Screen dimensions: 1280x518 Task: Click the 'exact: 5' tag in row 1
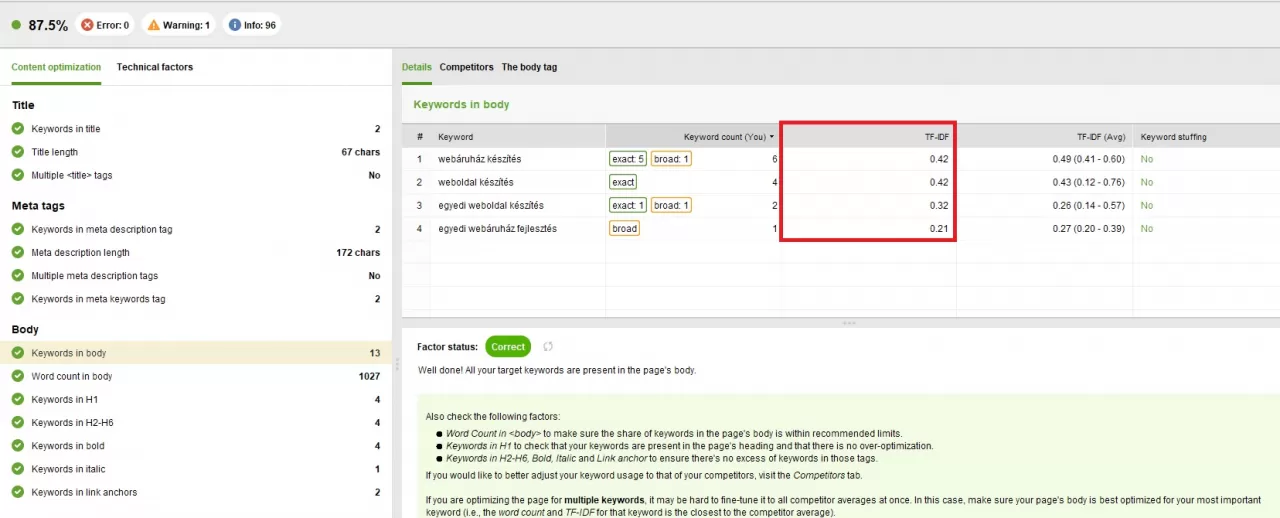[x=628, y=159]
